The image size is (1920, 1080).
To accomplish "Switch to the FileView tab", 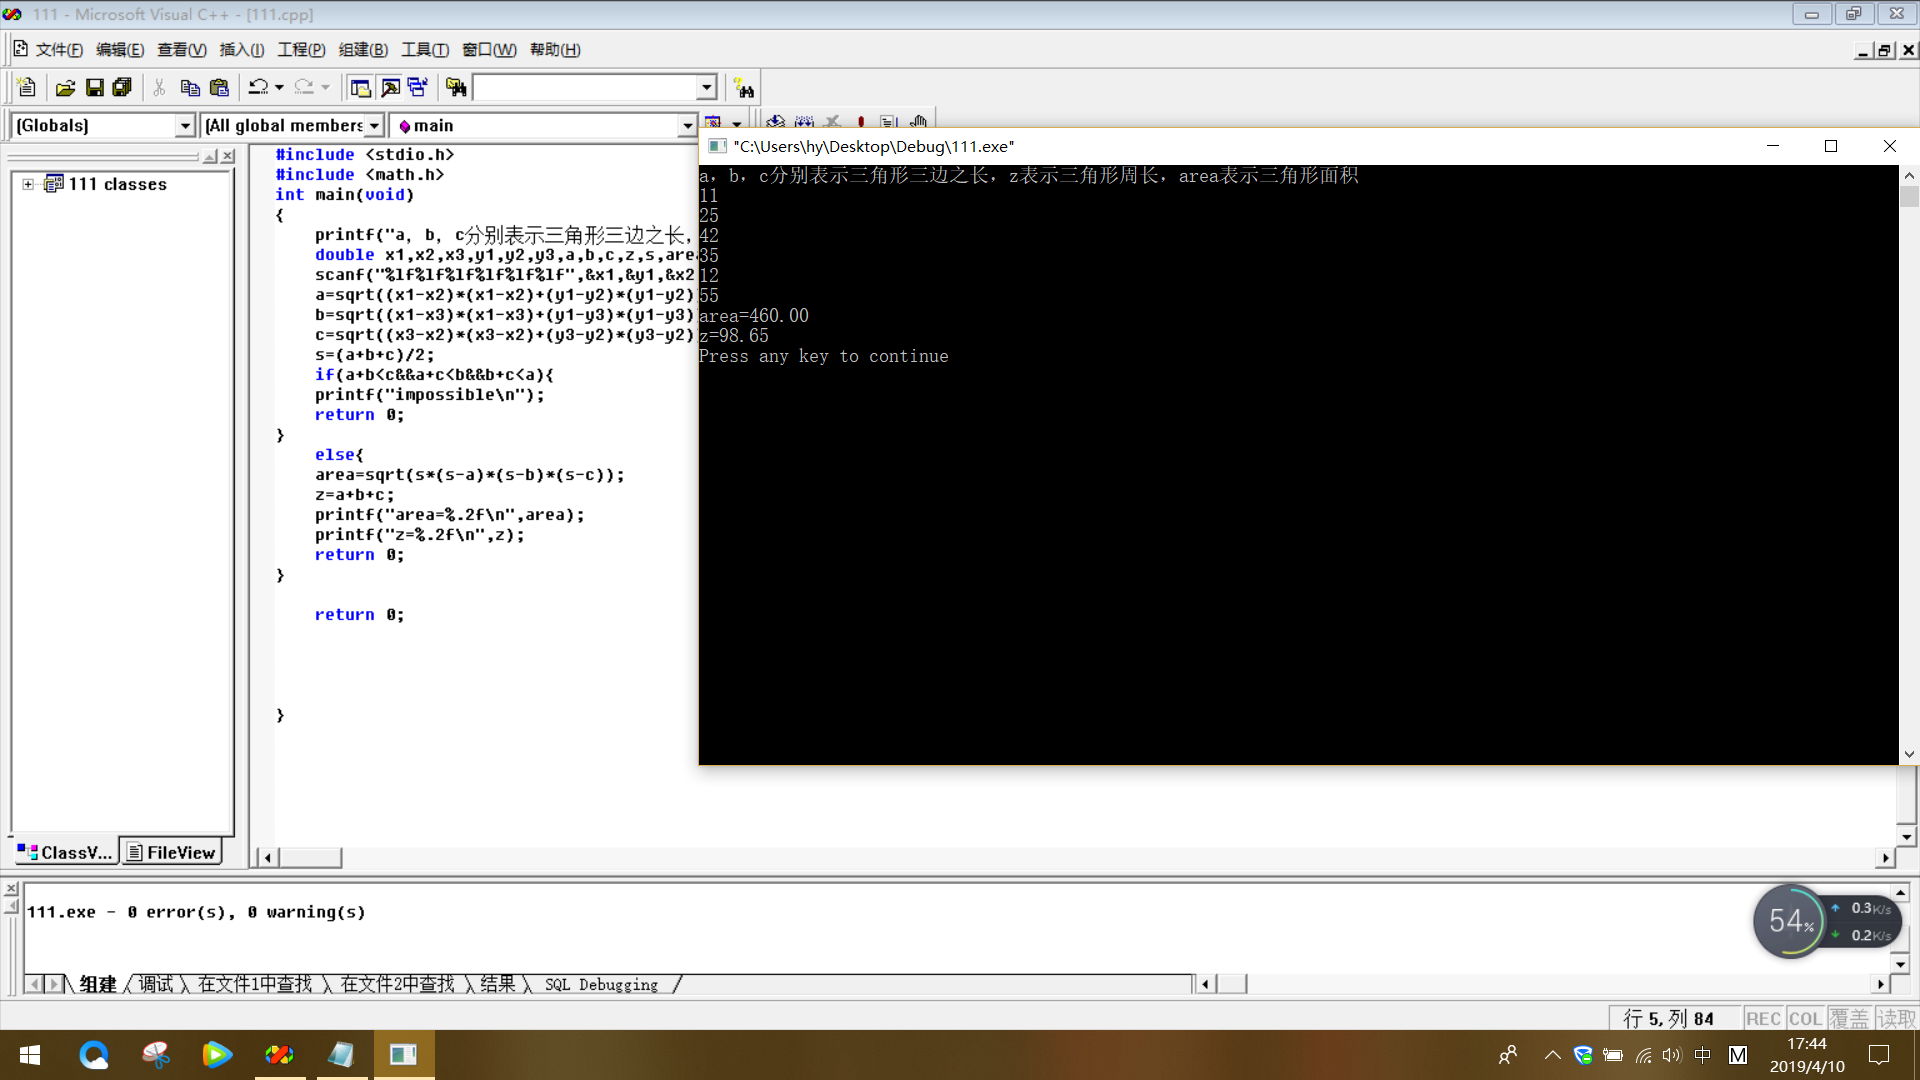I will (171, 852).
